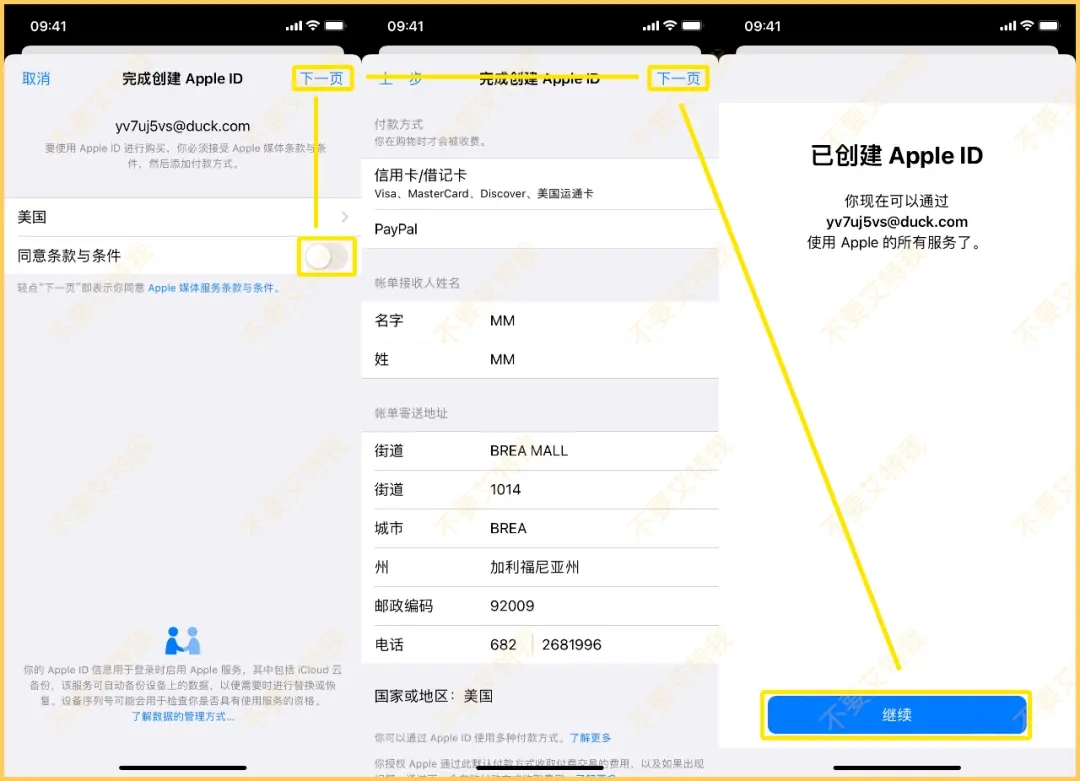Viewport: 1080px width, 781px height.
Task: Tap the 完成创建 Apple ID title on the terms screen
Action: [x=183, y=79]
